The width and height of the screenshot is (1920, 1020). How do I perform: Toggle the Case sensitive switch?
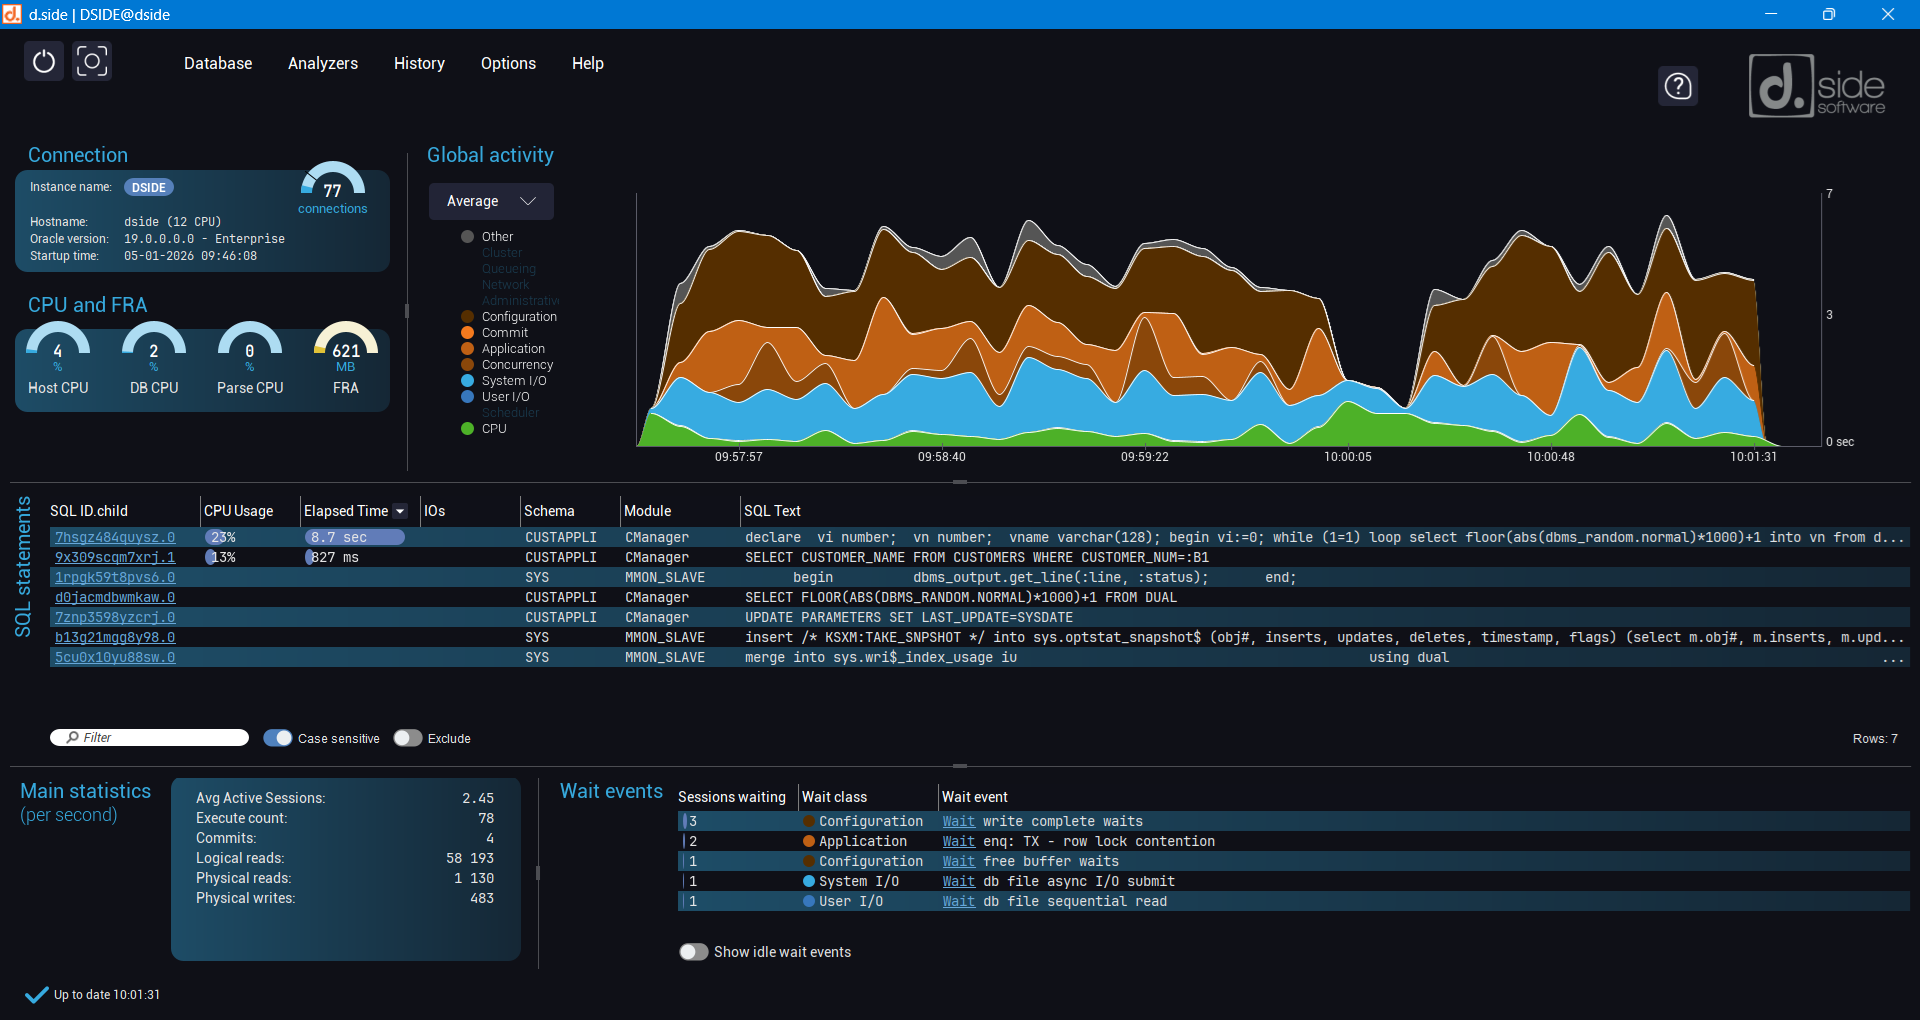coord(278,738)
